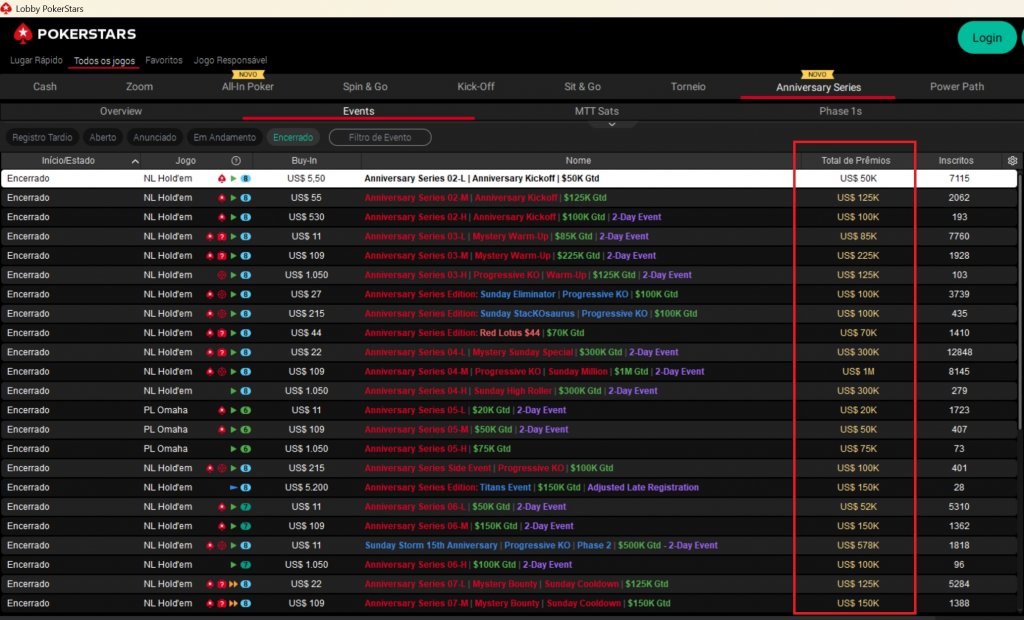1024x620 pixels.
Task: Click the US$ 578K prize cell
Action: (858, 546)
